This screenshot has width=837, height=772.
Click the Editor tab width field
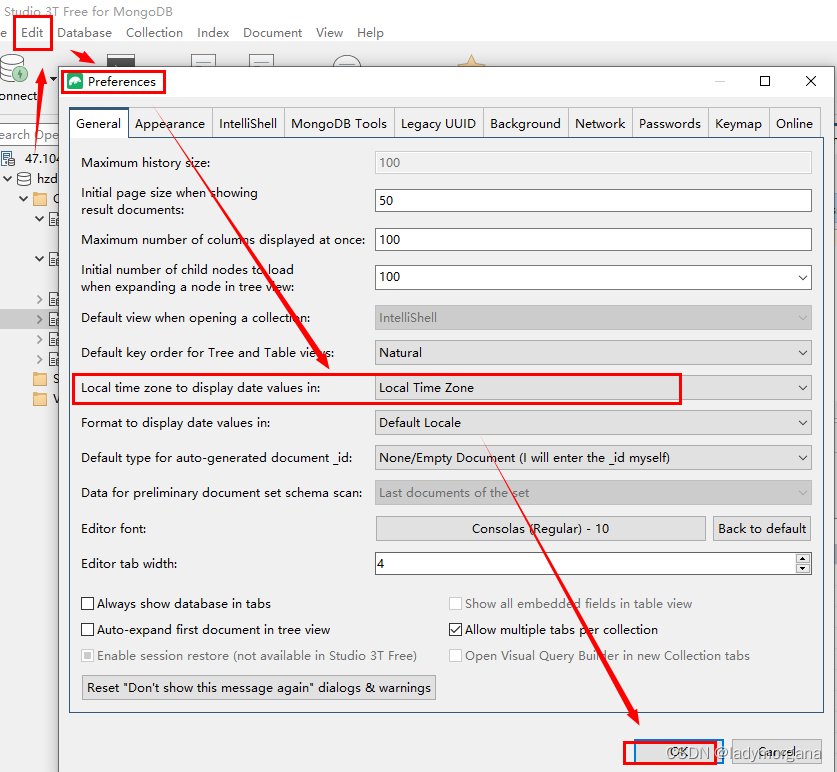(585, 564)
